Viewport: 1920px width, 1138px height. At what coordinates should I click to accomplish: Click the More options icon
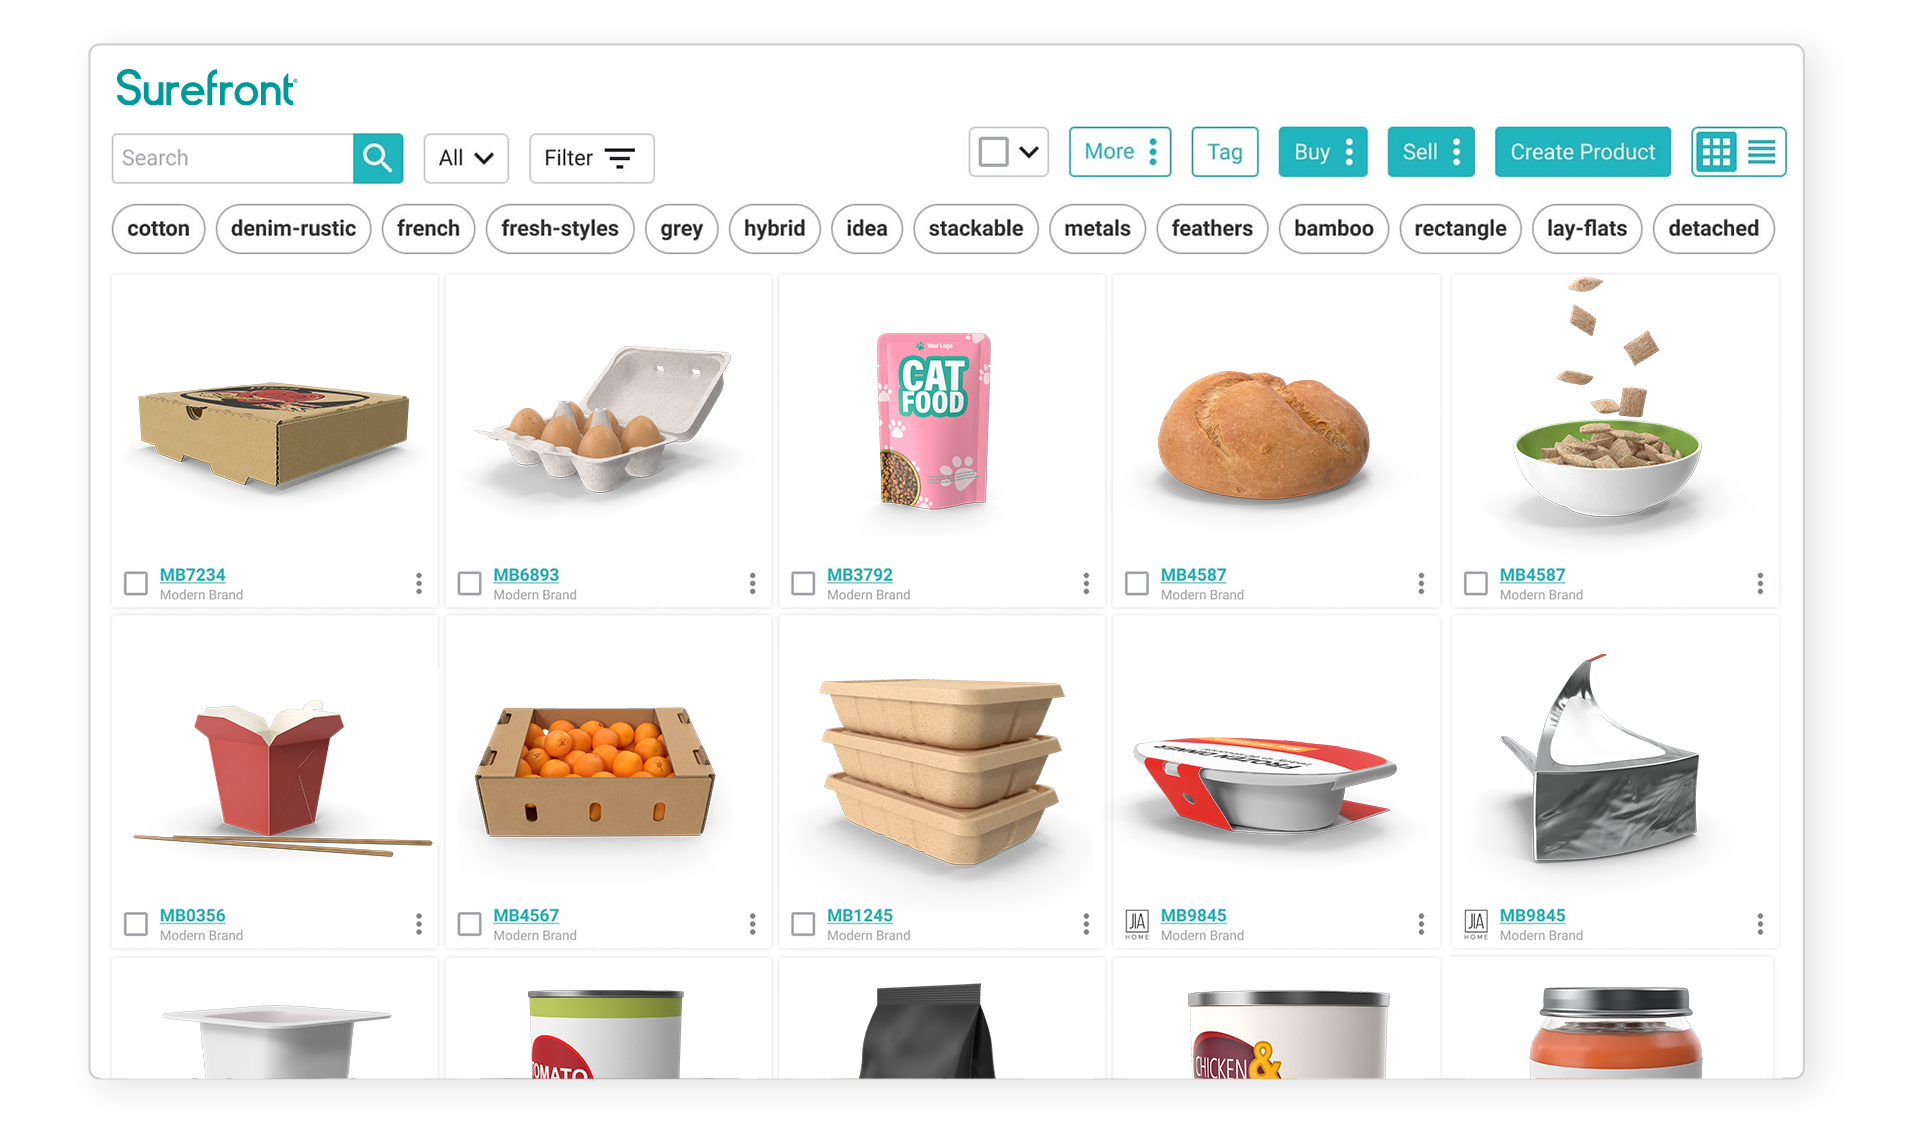(x=1151, y=152)
